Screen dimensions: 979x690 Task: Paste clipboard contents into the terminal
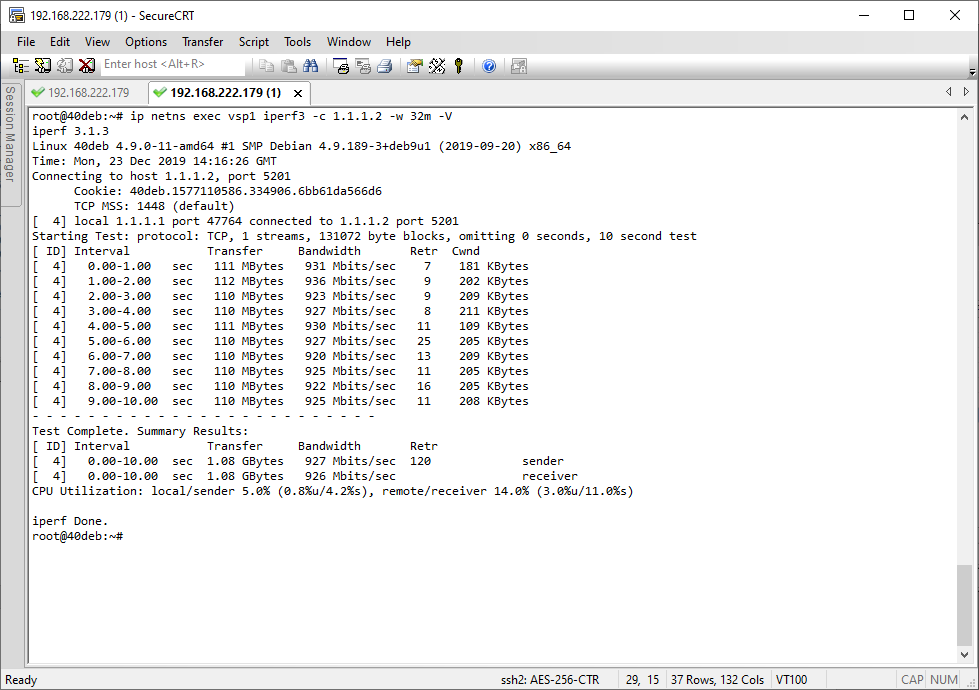point(287,65)
